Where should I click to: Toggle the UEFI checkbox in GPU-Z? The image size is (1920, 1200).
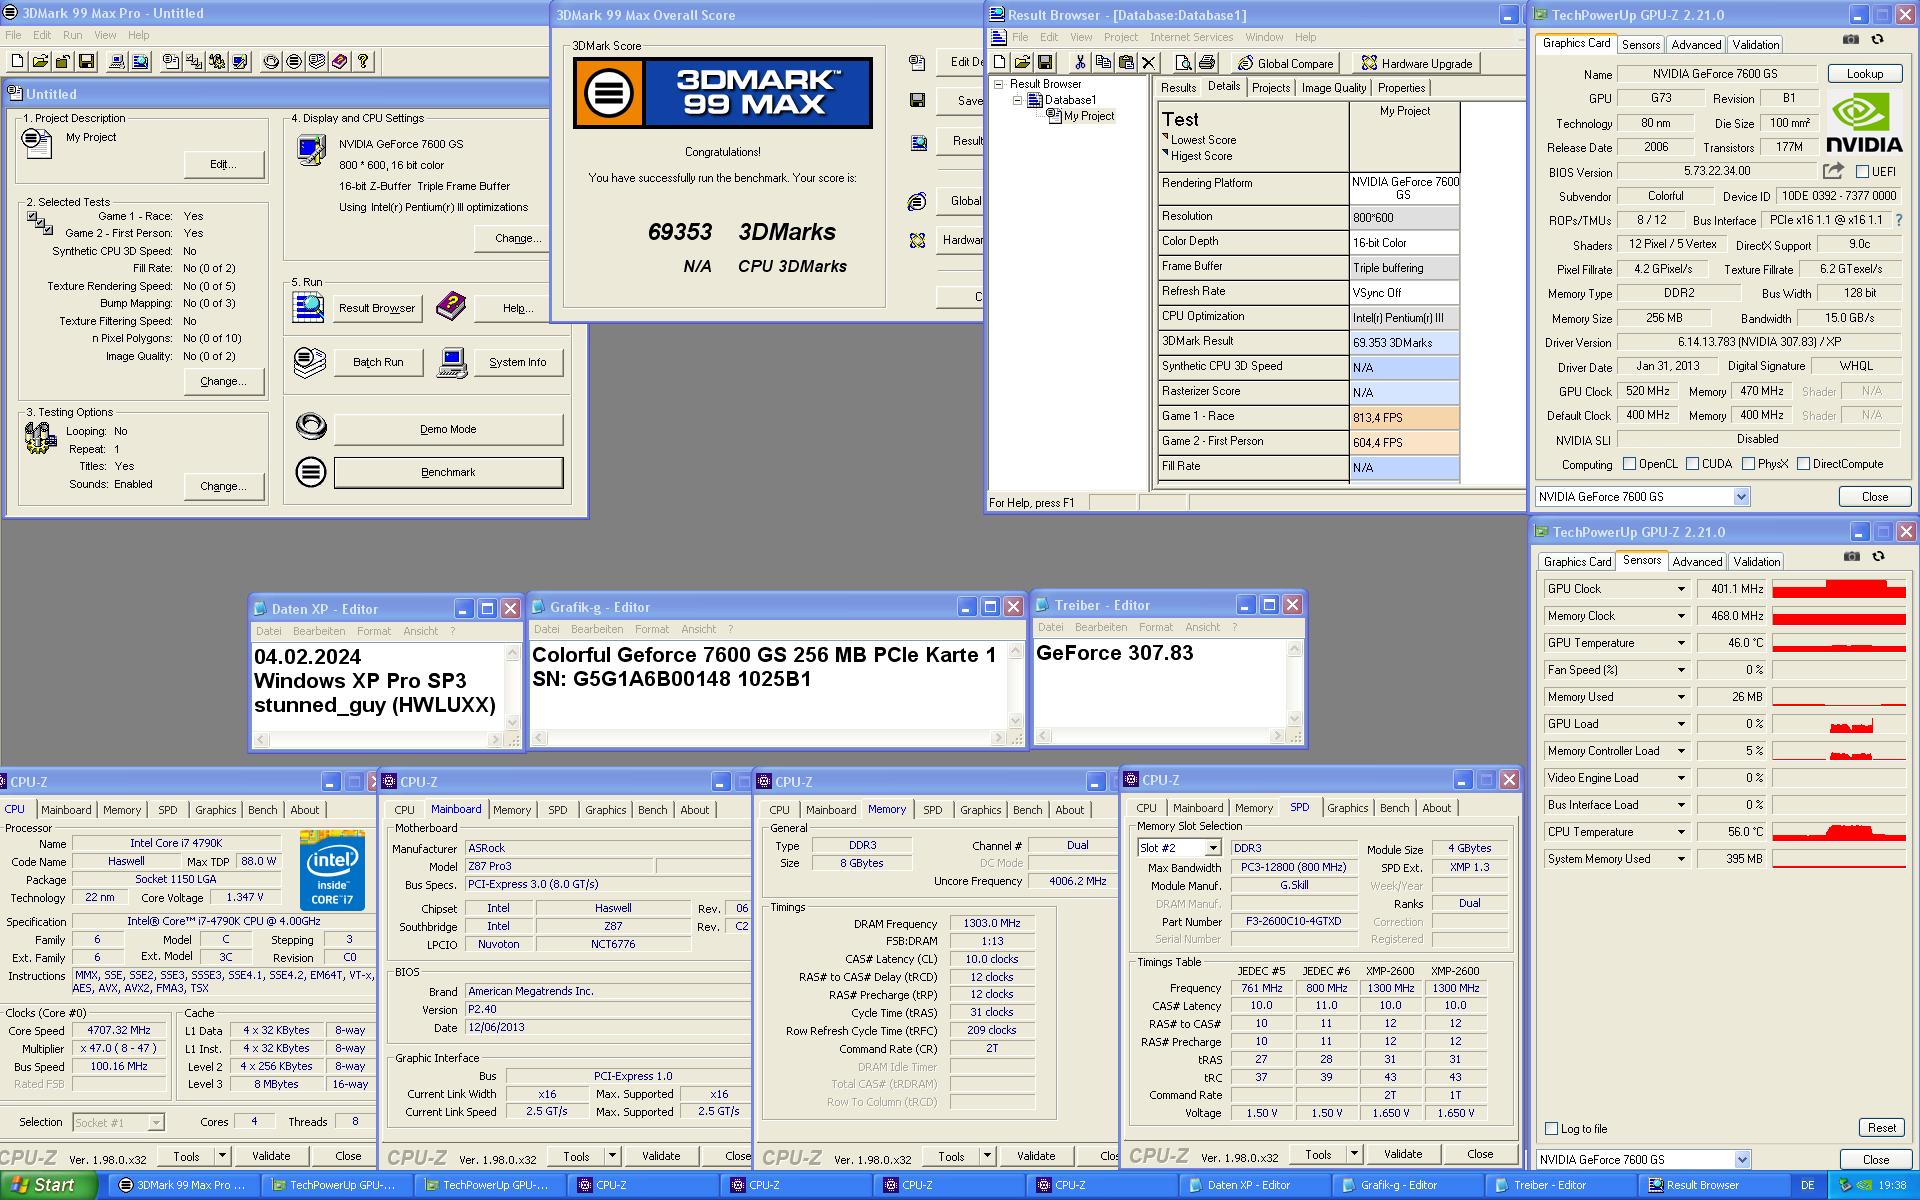pyautogui.click(x=1862, y=172)
